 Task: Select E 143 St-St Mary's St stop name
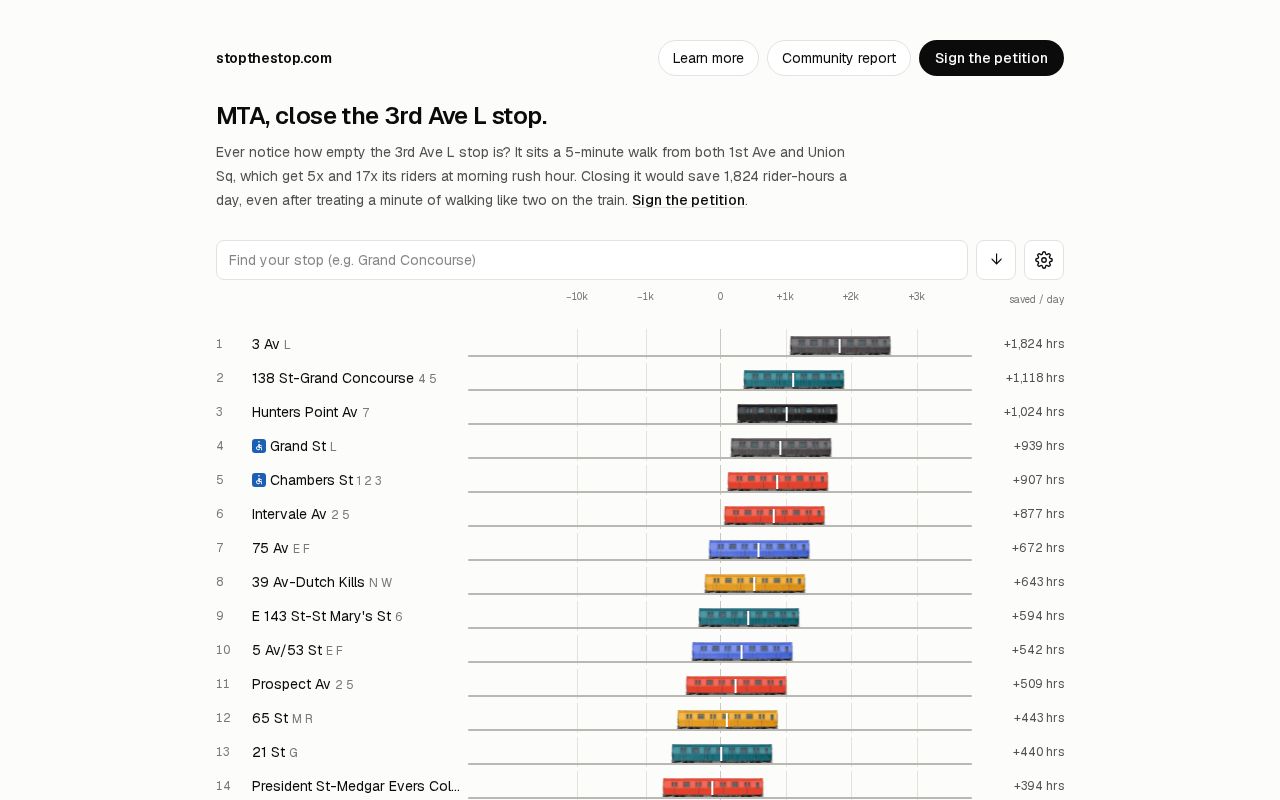tap(321, 616)
